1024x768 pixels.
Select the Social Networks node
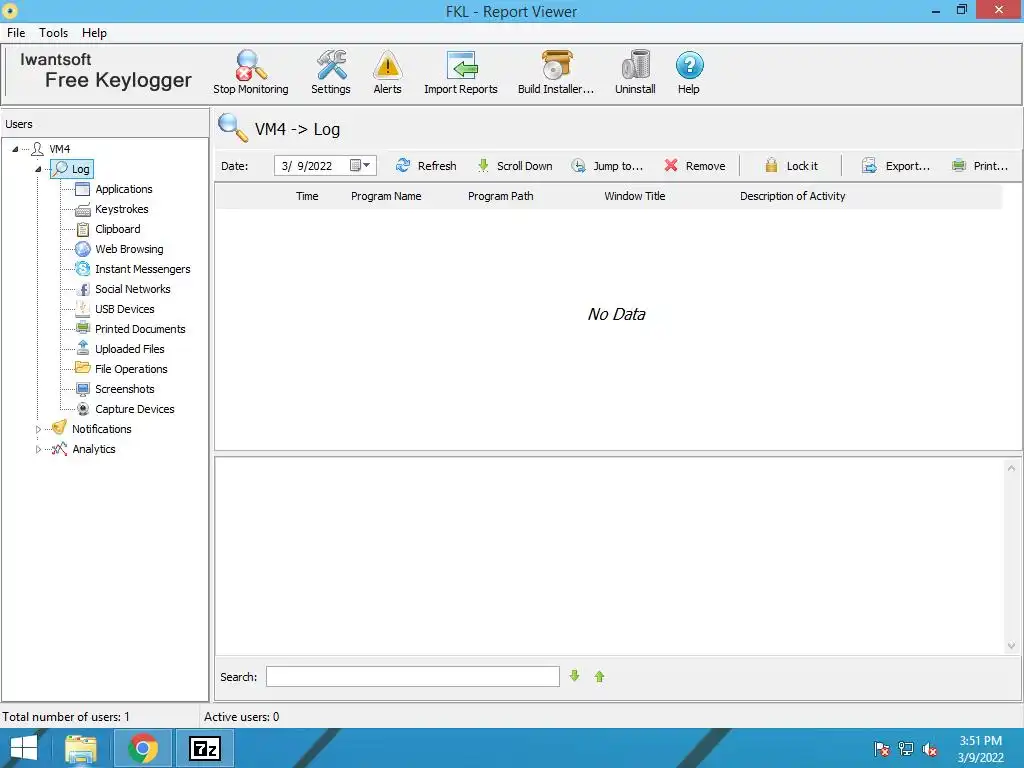point(133,289)
